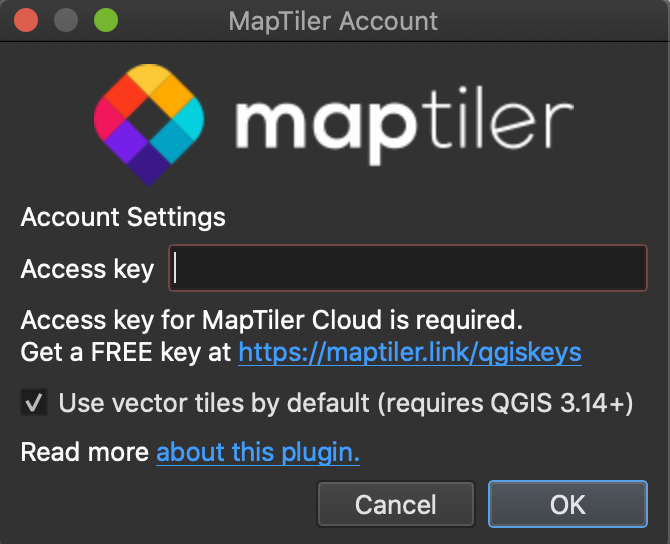The width and height of the screenshot is (670, 544).
Task: Click the MapTiler Account title bar
Action: point(333,21)
